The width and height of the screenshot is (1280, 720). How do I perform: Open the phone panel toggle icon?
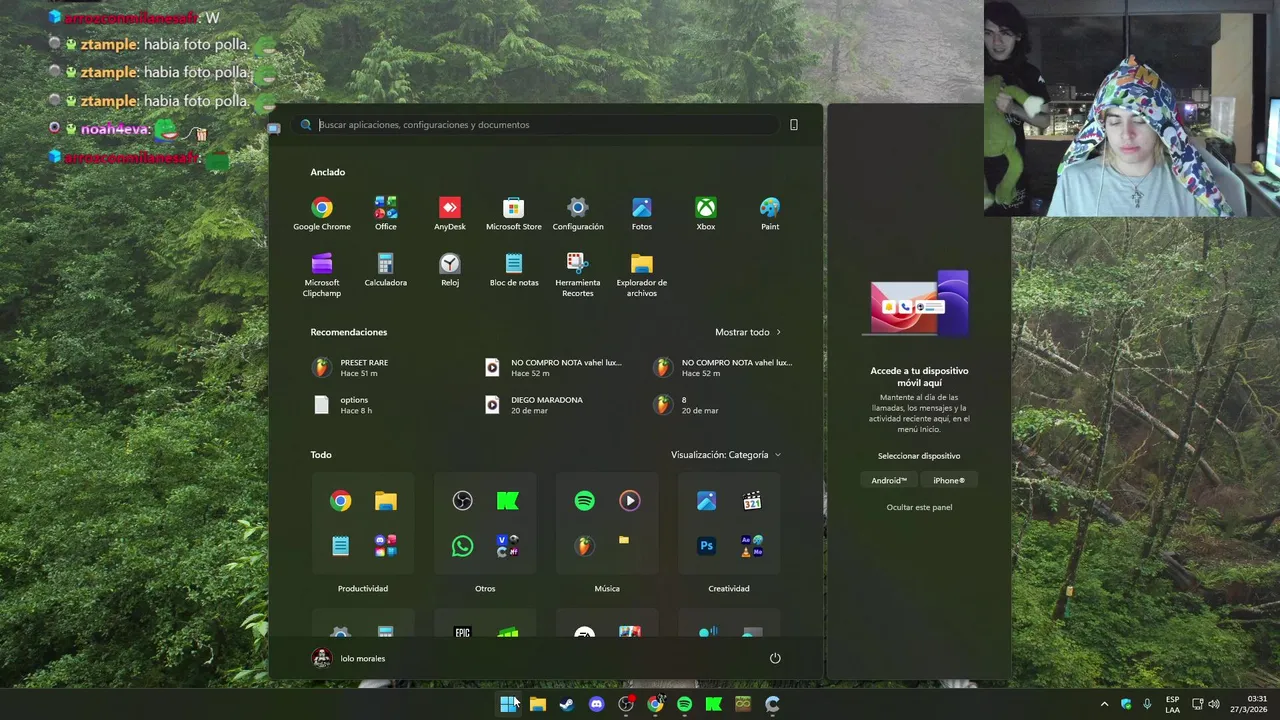[x=794, y=125]
